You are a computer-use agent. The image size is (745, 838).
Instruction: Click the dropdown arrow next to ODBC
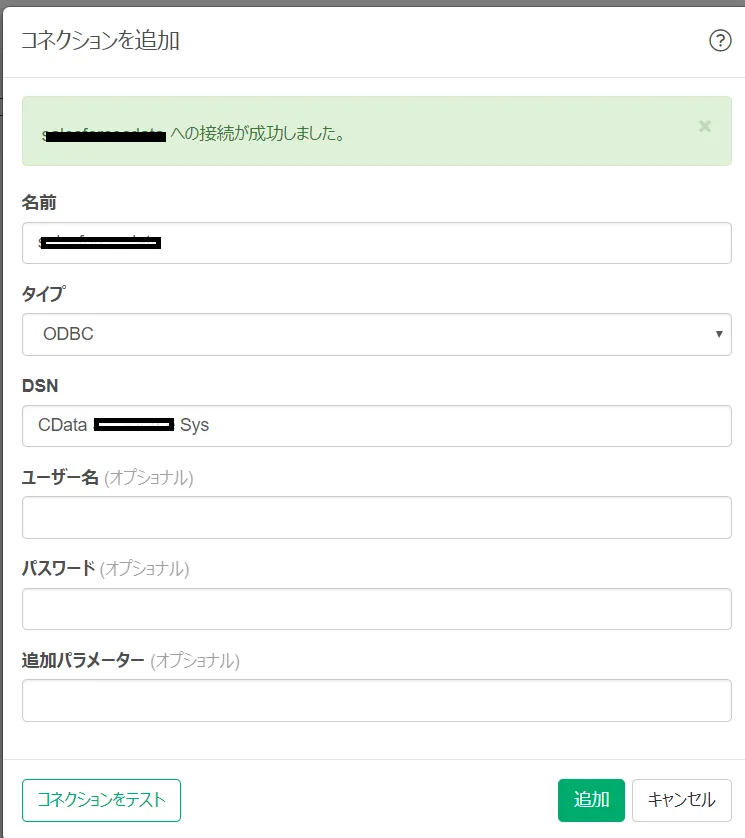[718, 334]
